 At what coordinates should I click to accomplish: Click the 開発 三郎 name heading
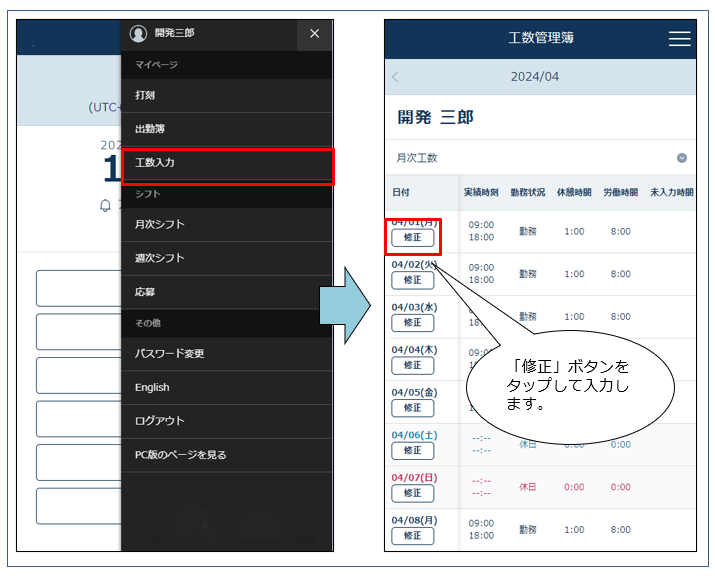point(435,117)
